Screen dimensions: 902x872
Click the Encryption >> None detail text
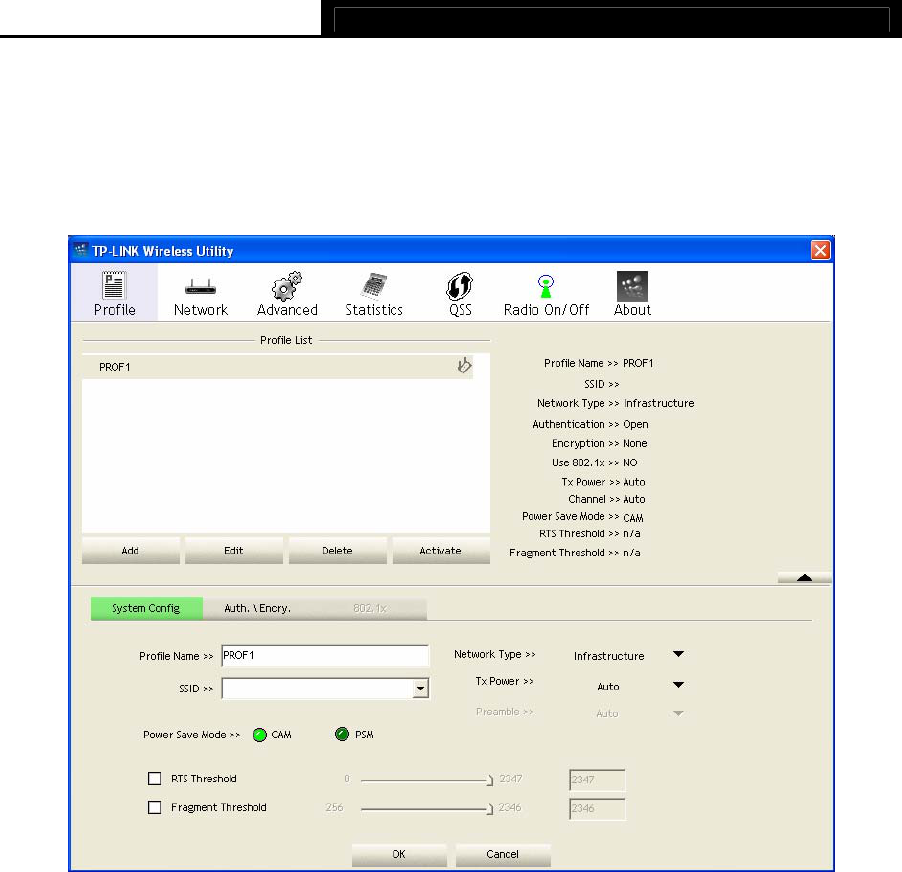click(599, 443)
